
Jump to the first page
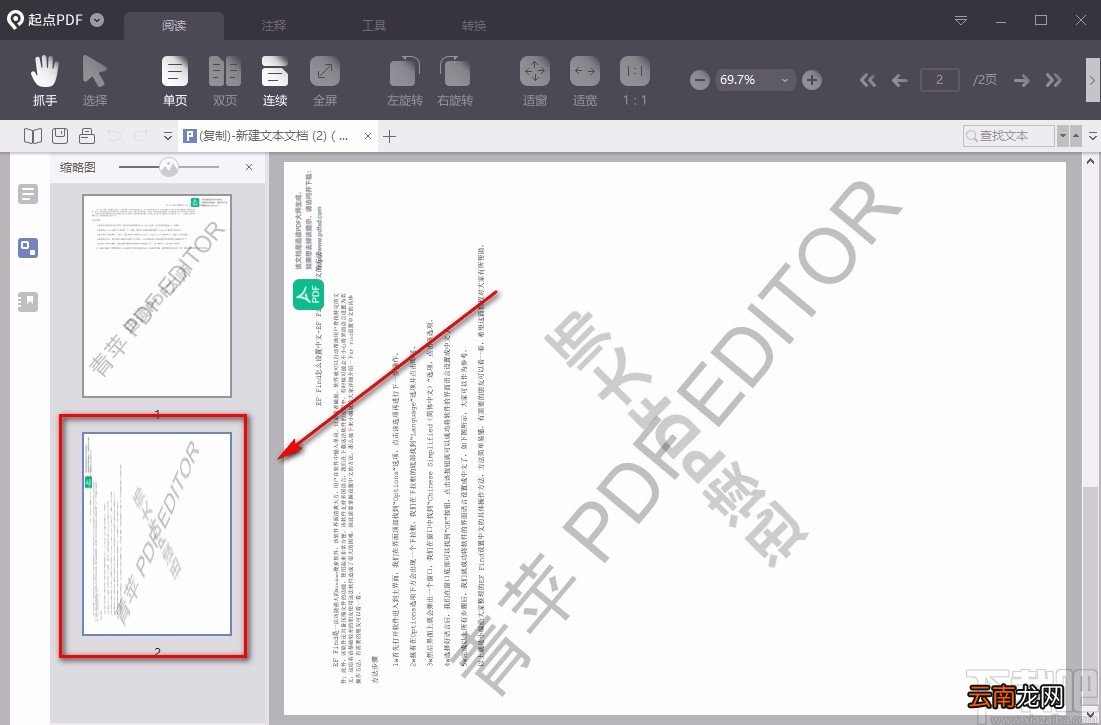click(x=868, y=80)
